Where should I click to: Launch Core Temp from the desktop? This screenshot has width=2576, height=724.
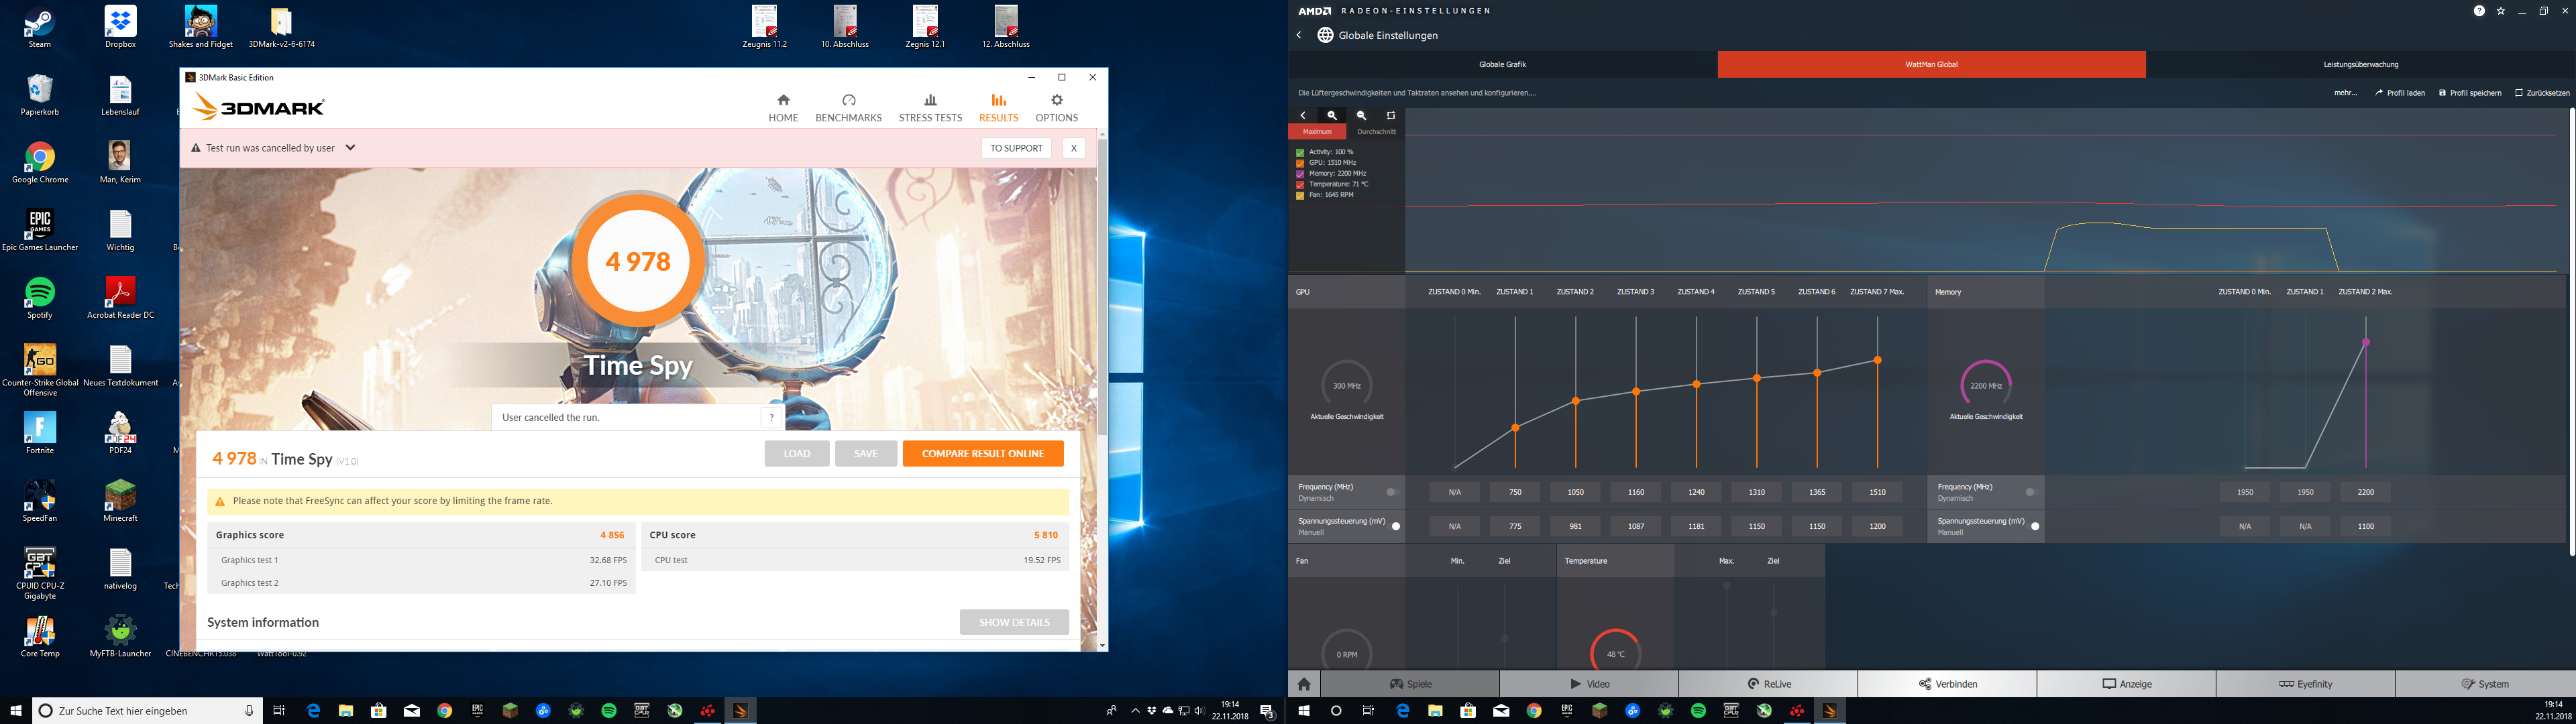click(x=40, y=637)
